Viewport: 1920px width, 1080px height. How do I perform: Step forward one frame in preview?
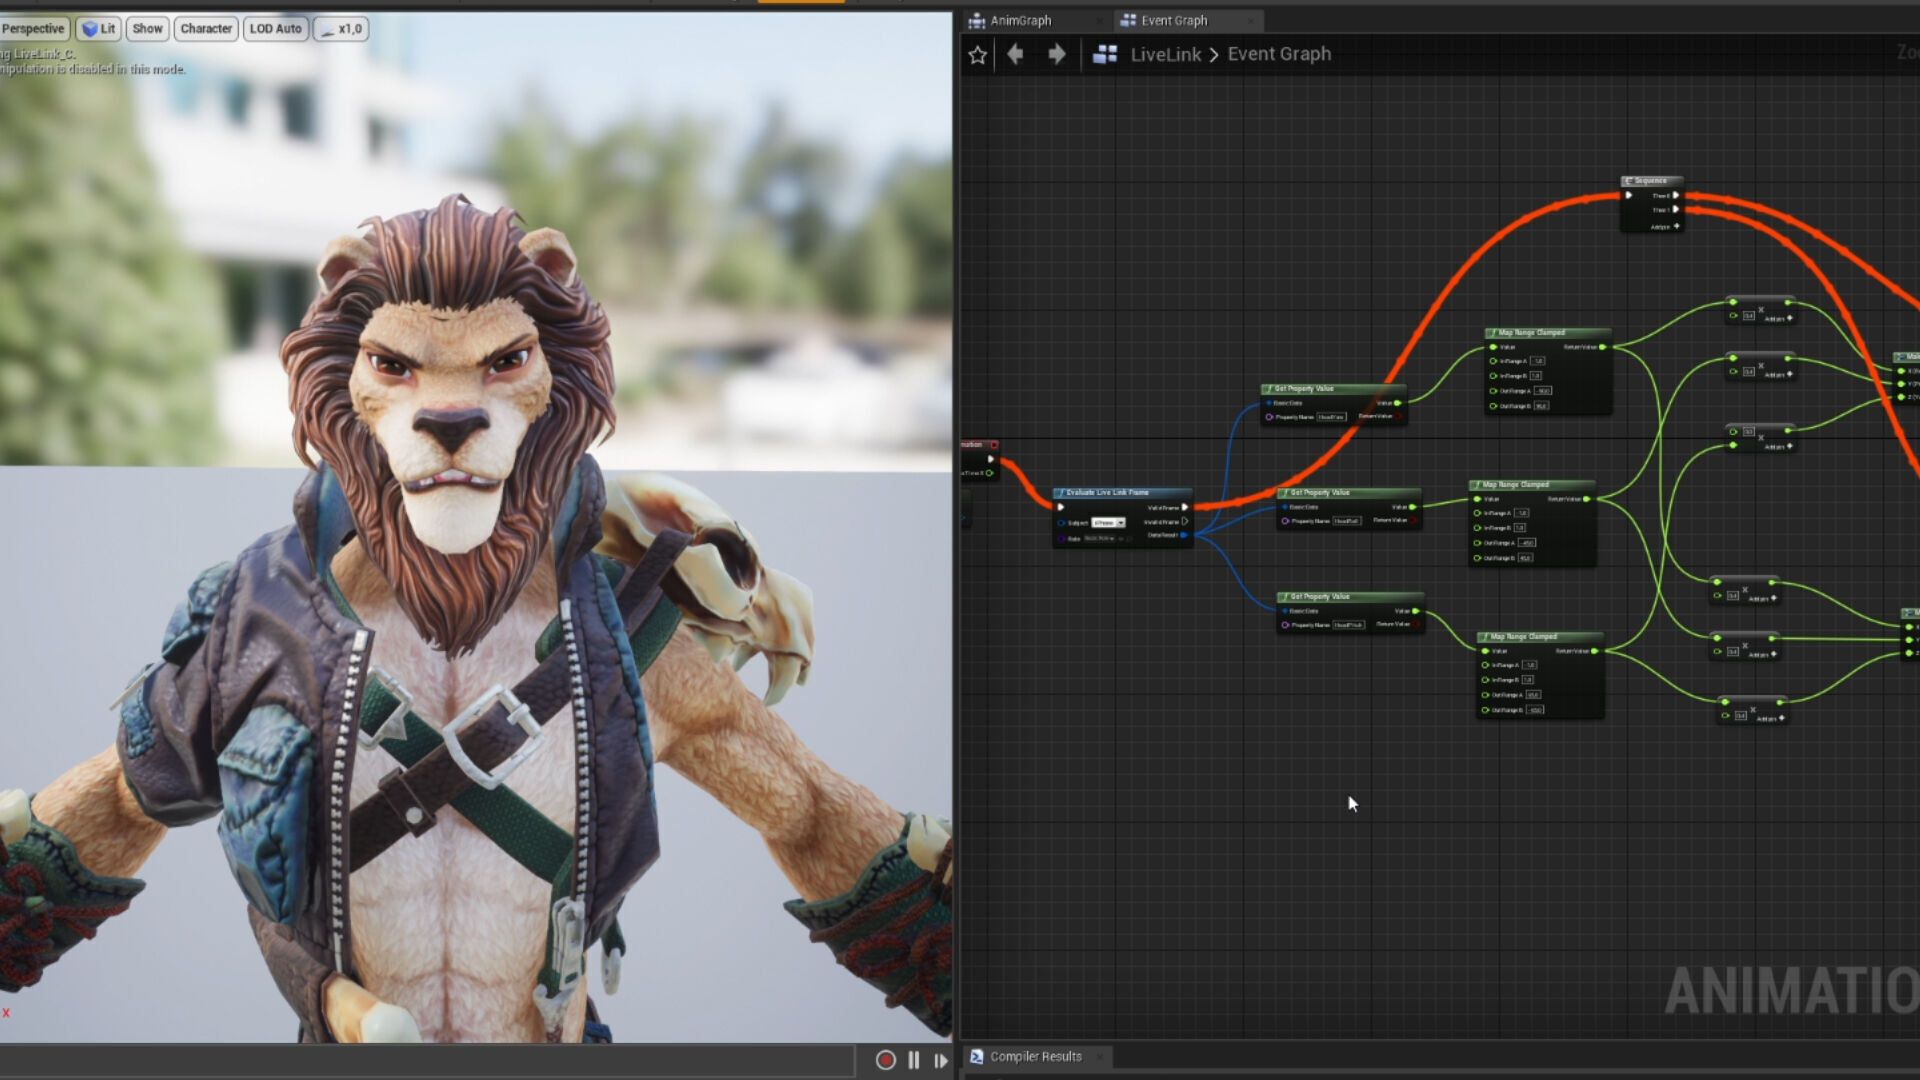[940, 1060]
